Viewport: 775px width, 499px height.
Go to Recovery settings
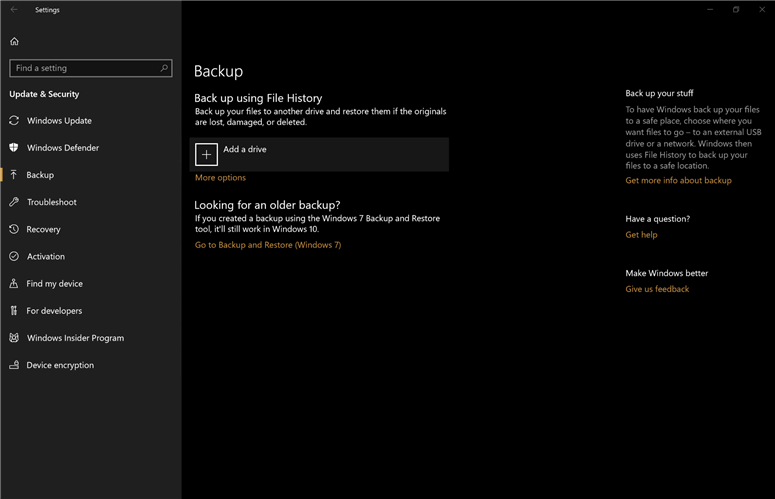[x=43, y=229]
